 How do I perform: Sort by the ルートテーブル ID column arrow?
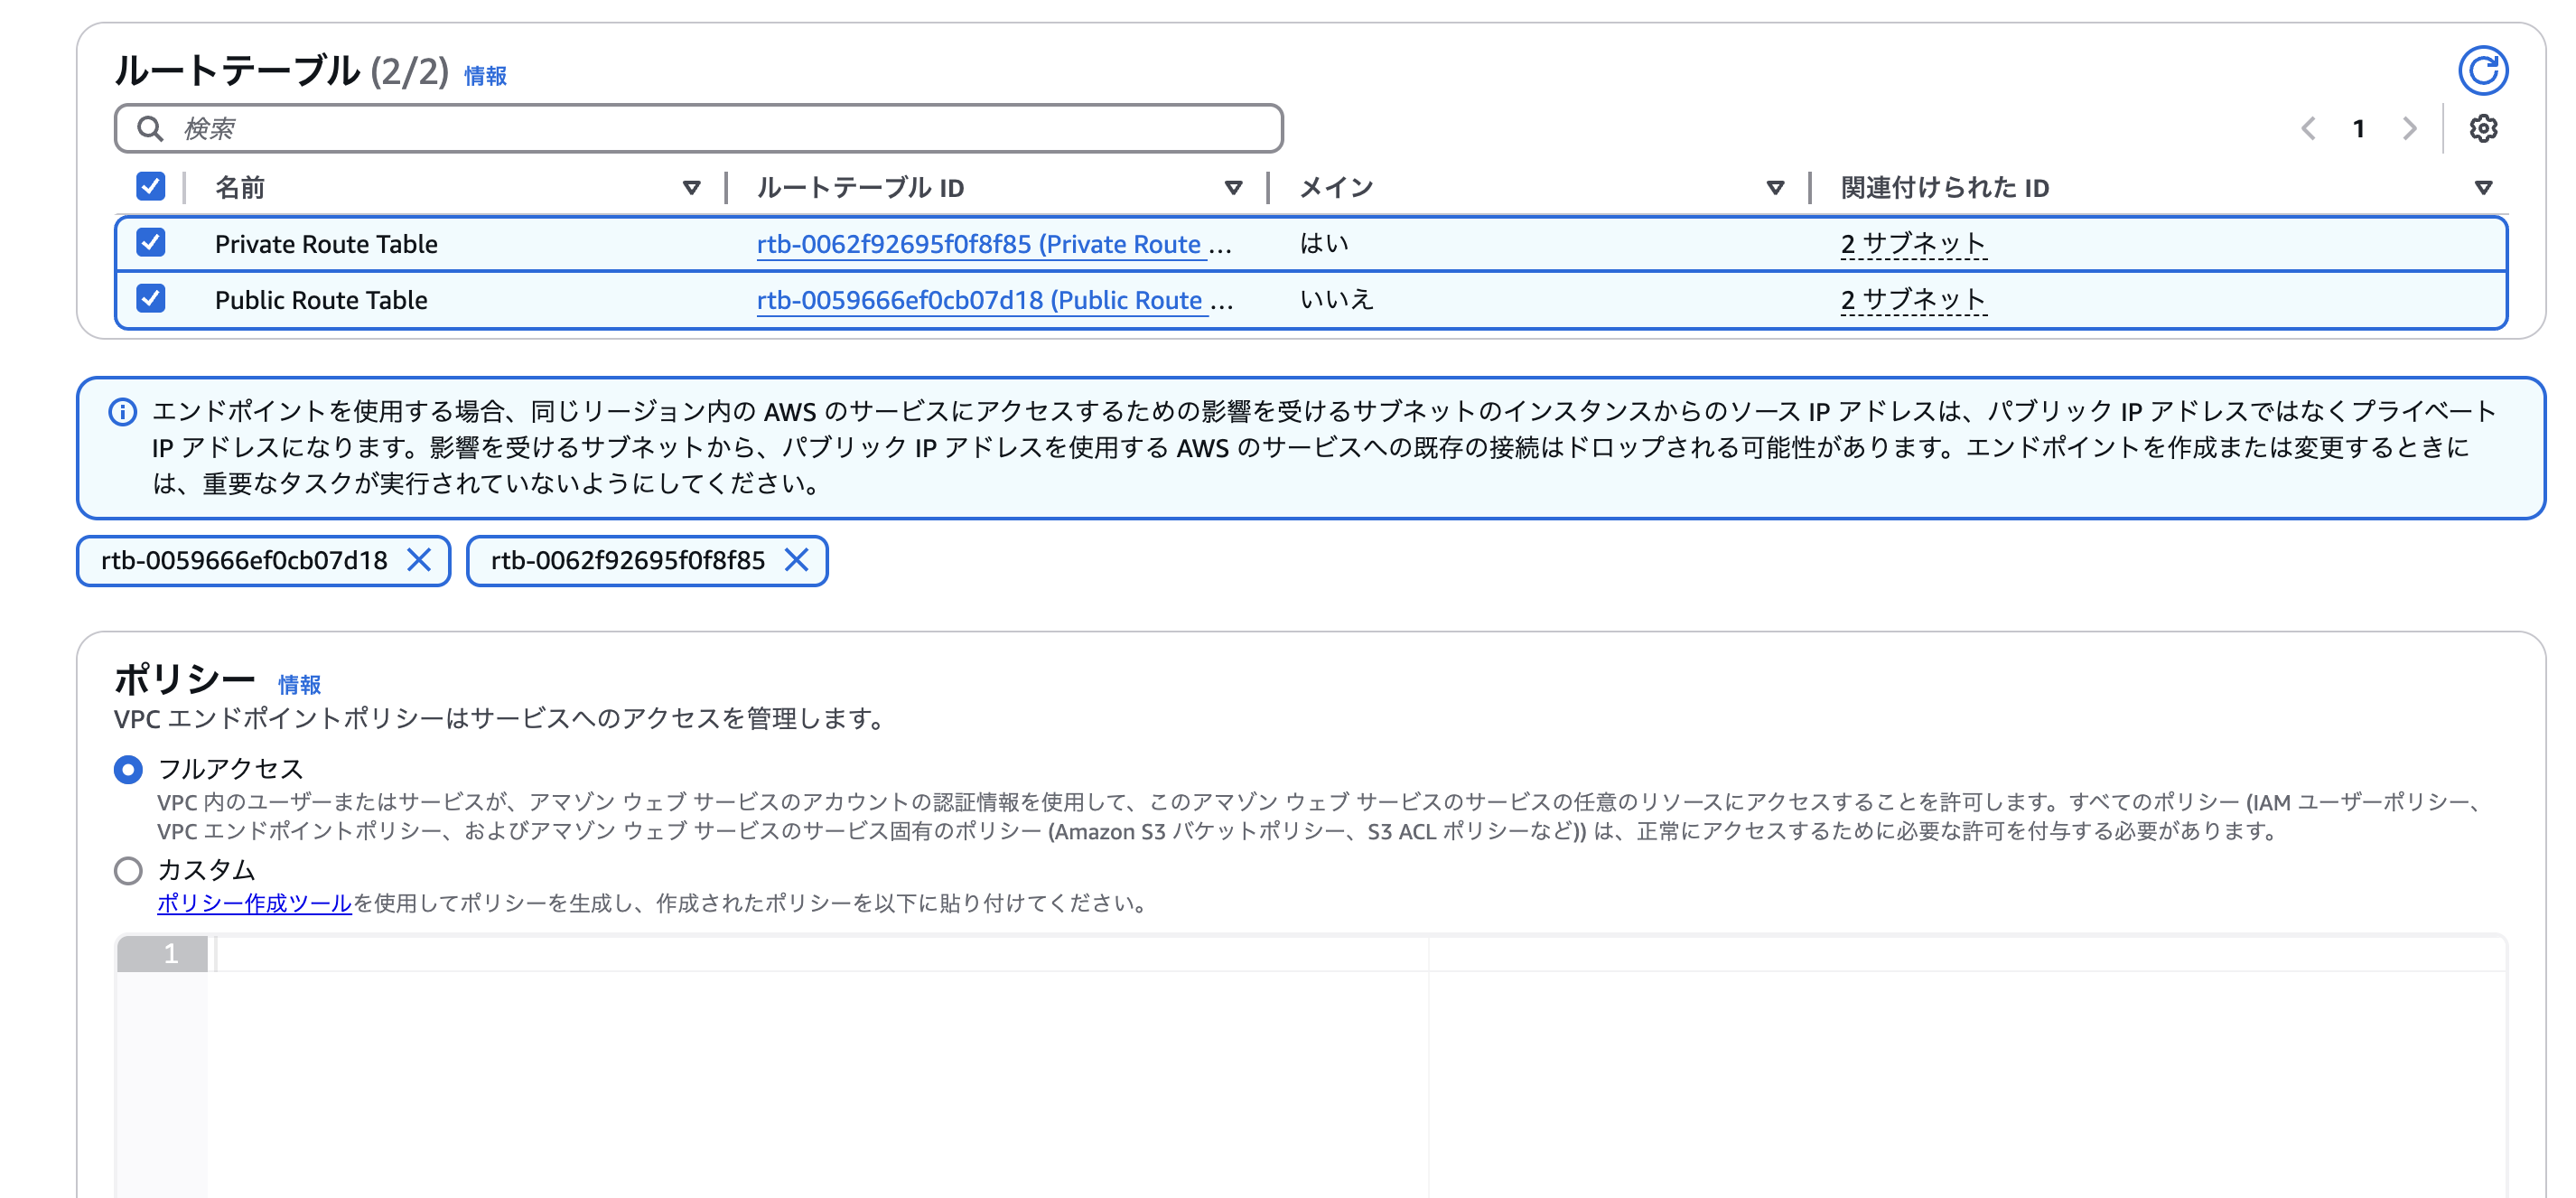[x=1233, y=188]
